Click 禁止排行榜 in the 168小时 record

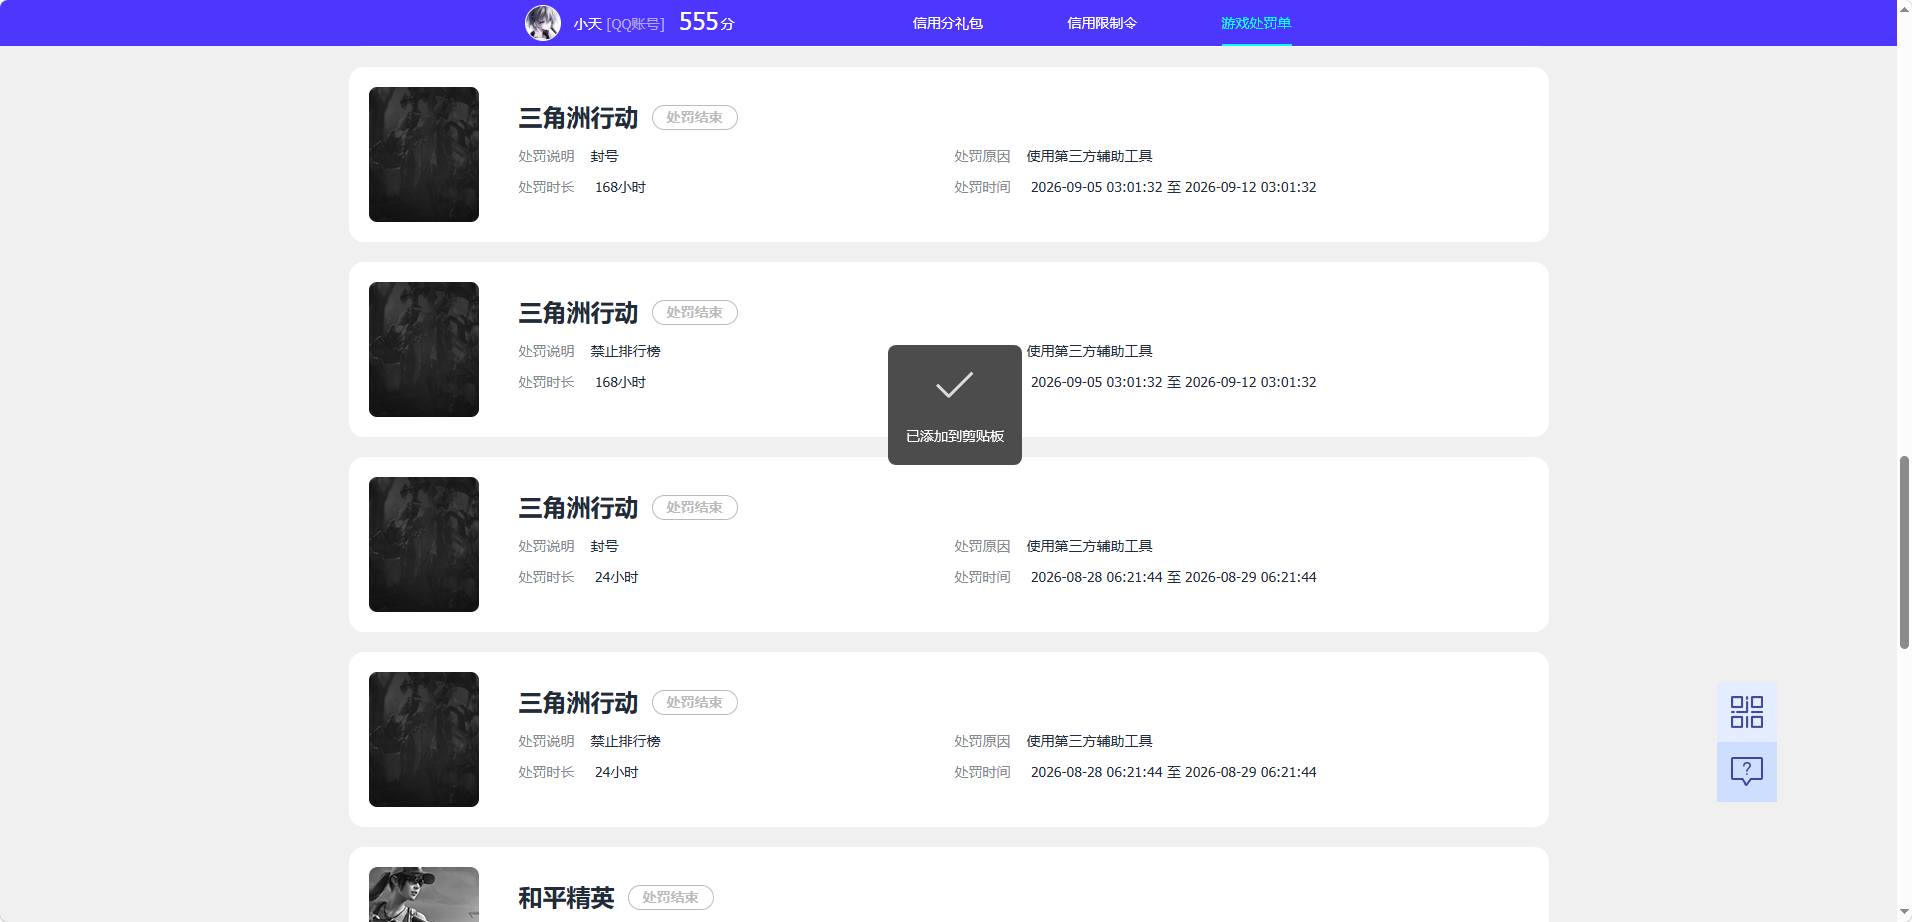tap(625, 351)
